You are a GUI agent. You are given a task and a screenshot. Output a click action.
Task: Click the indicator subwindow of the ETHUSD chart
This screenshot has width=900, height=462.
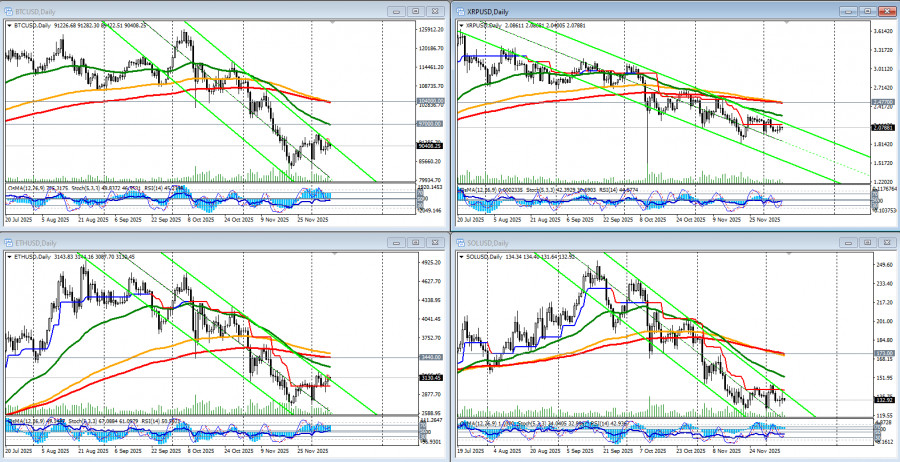(x=210, y=430)
